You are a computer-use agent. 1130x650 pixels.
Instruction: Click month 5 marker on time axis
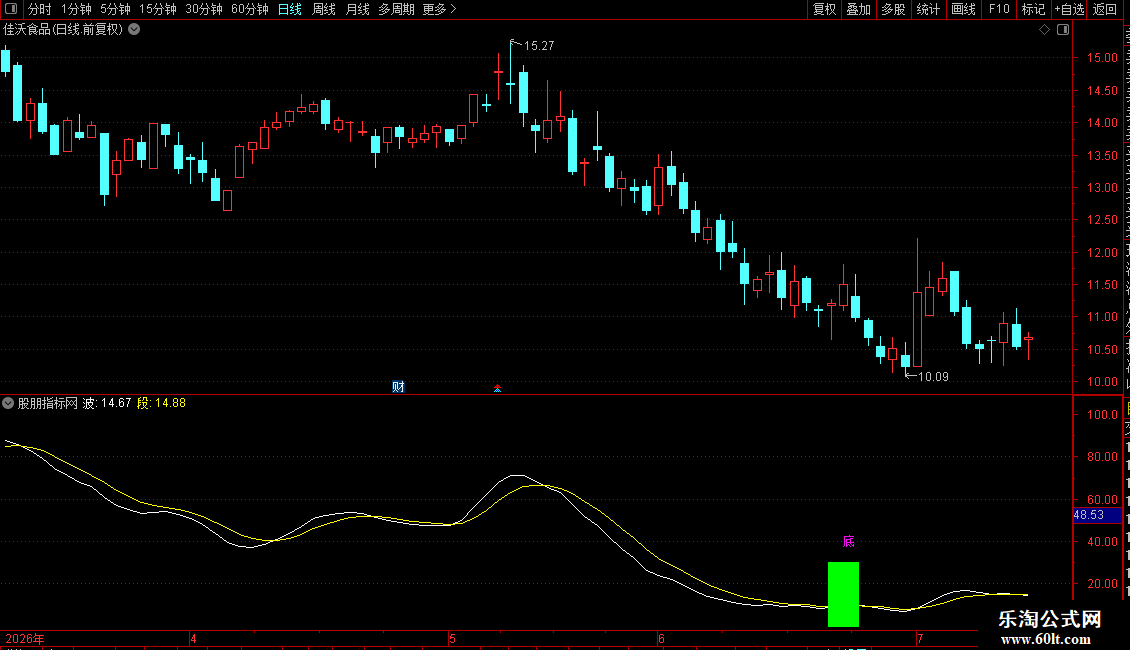(453, 638)
